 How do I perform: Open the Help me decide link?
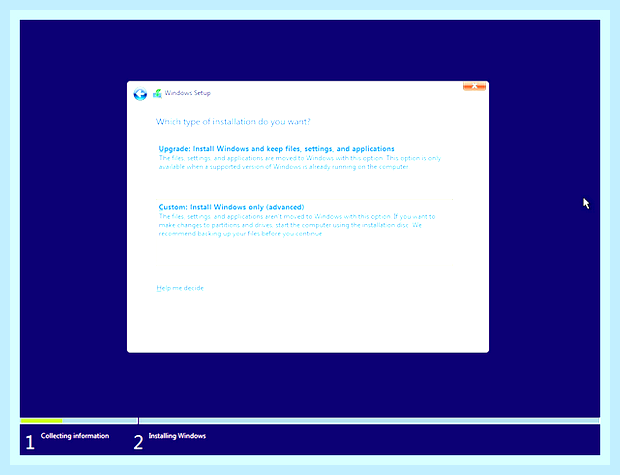180,288
